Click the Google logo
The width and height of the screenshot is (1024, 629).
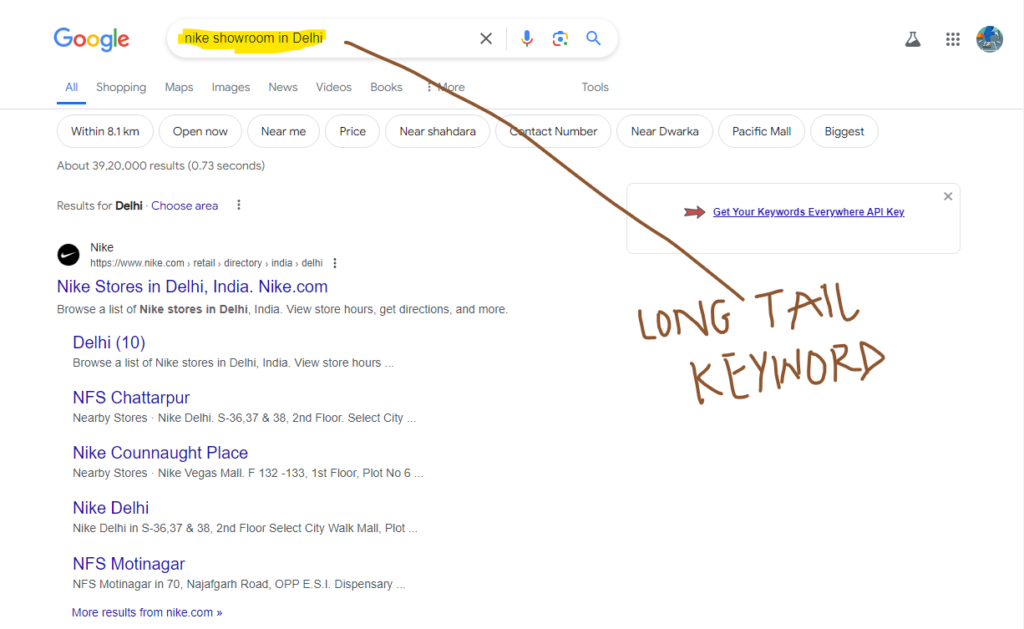click(x=91, y=39)
